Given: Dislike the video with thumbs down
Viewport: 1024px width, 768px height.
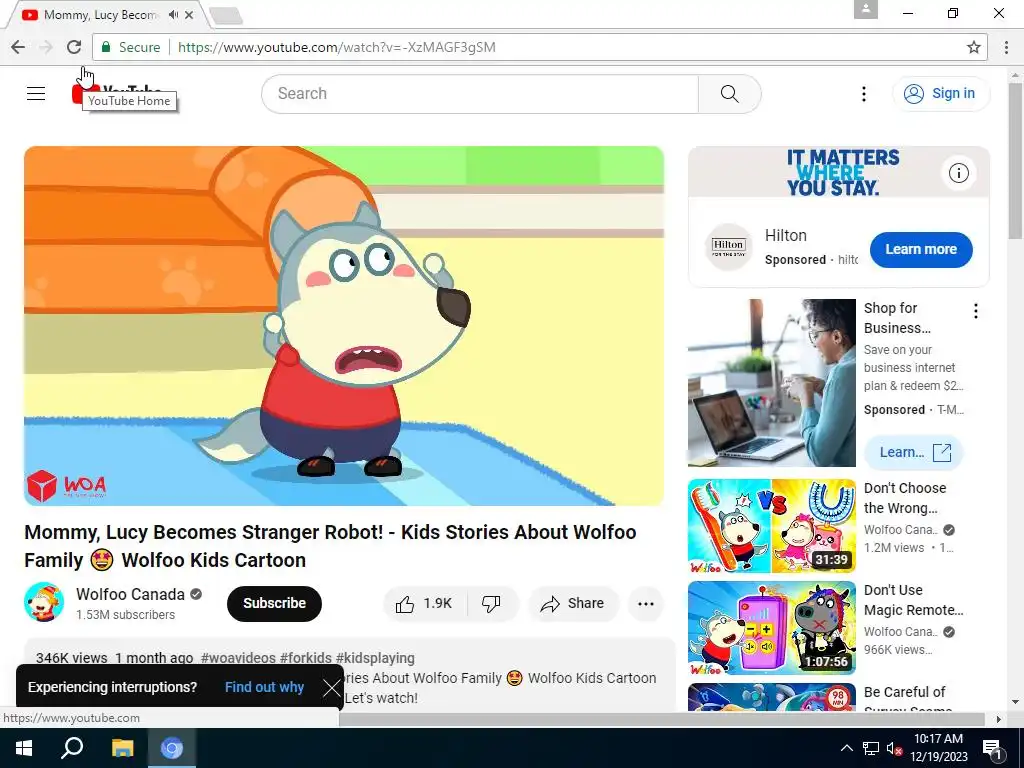Looking at the screenshot, I should pyautogui.click(x=492, y=603).
